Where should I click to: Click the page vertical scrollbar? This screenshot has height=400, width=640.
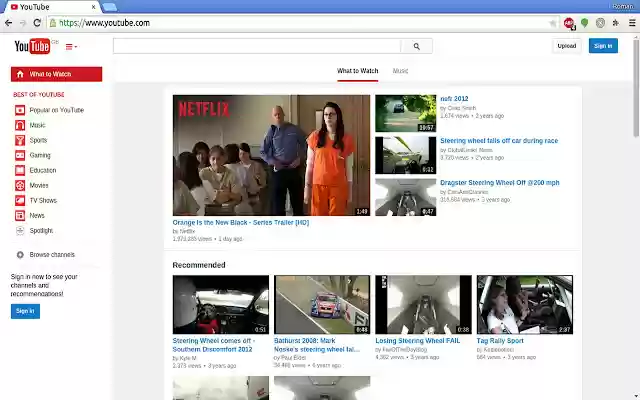click(x=636, y=88)
